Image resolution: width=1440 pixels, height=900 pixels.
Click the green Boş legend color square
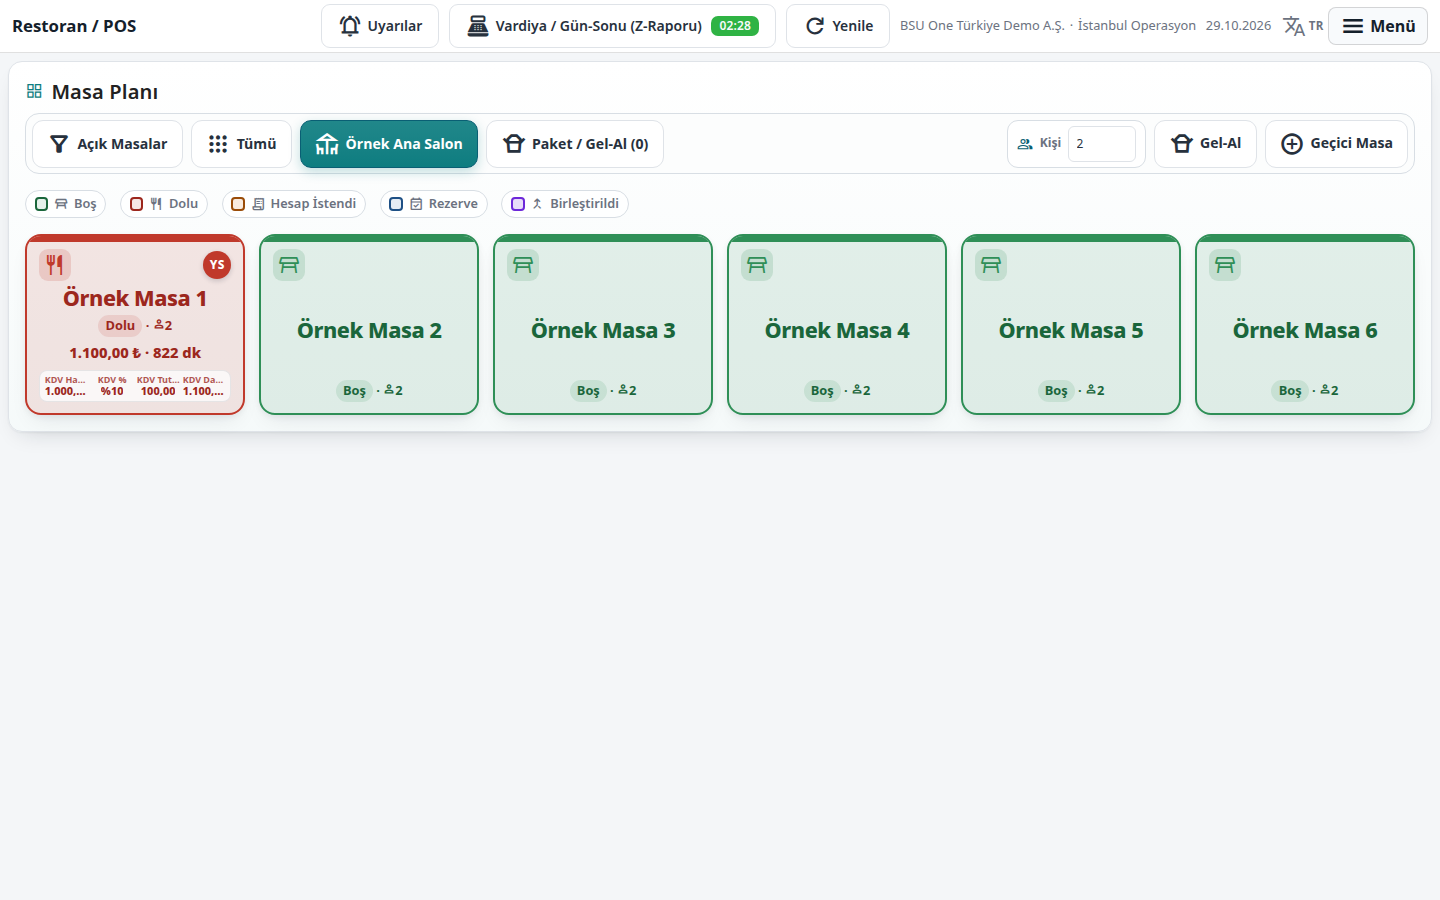[x=41, y=204]
